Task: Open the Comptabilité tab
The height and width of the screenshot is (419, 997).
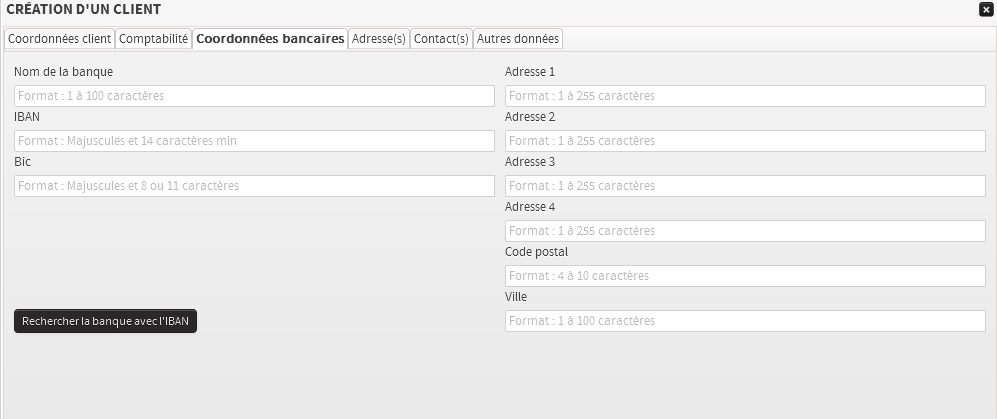Action: coord(154,39)
